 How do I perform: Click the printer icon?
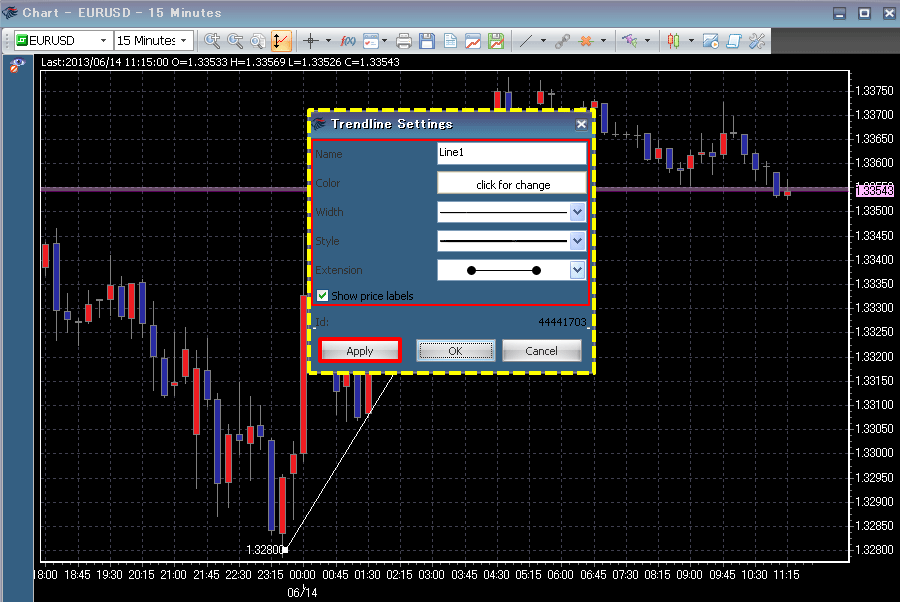click(x=404, y=41)
